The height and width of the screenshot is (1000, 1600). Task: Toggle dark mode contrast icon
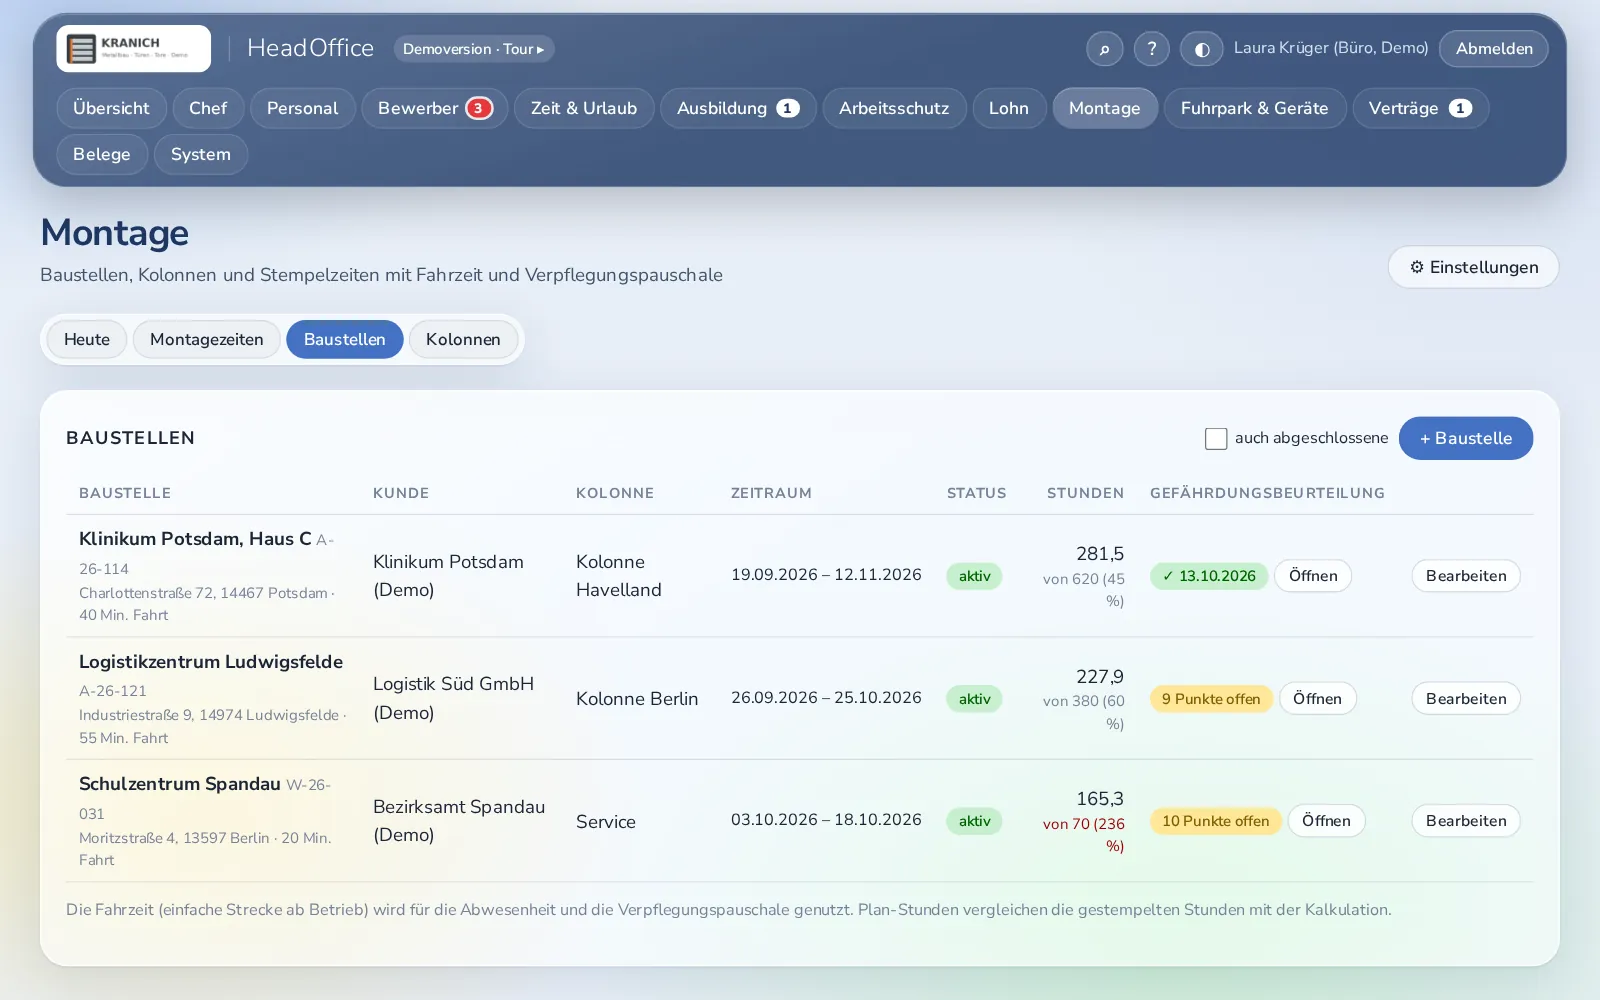coord(1201,48)
